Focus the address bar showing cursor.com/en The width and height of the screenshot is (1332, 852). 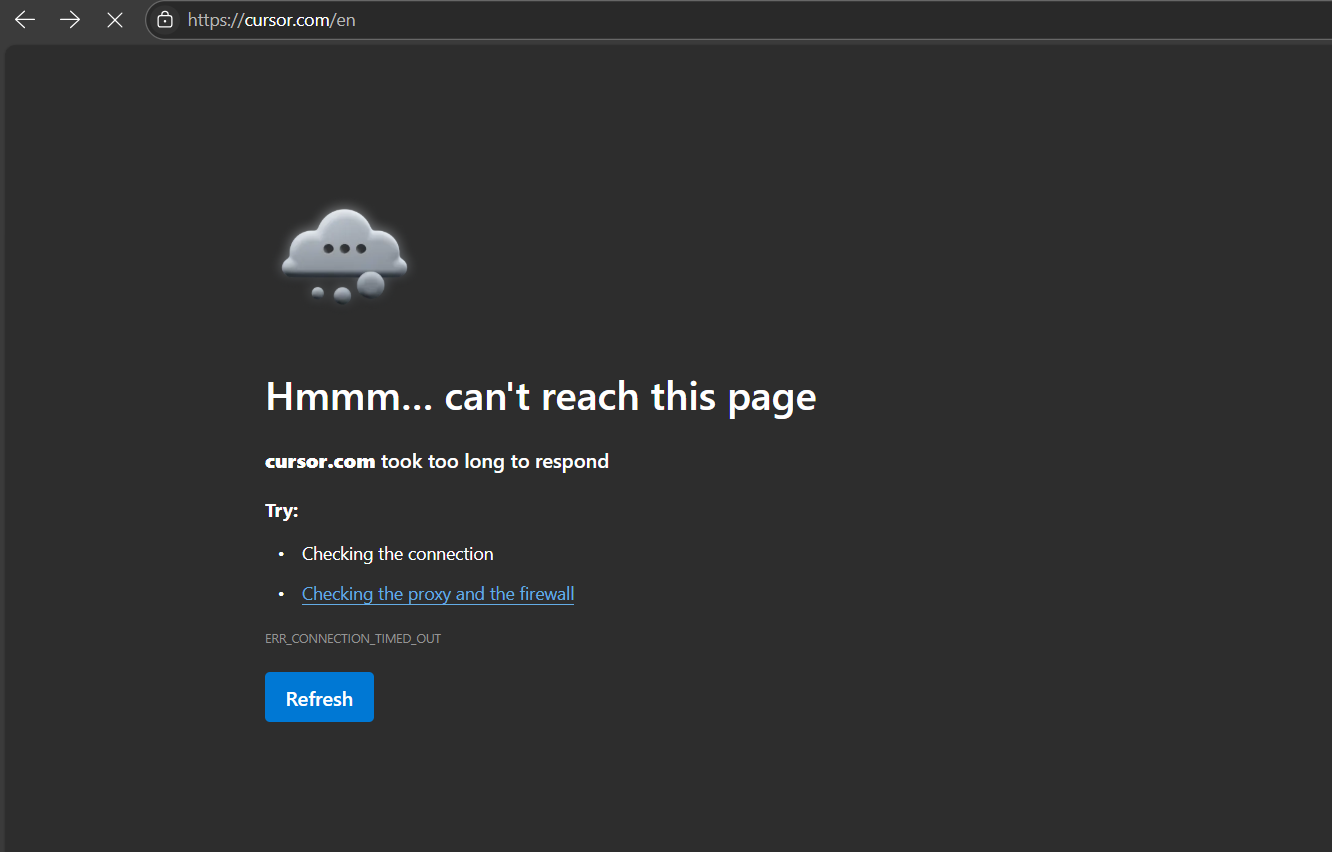point(740,20)
